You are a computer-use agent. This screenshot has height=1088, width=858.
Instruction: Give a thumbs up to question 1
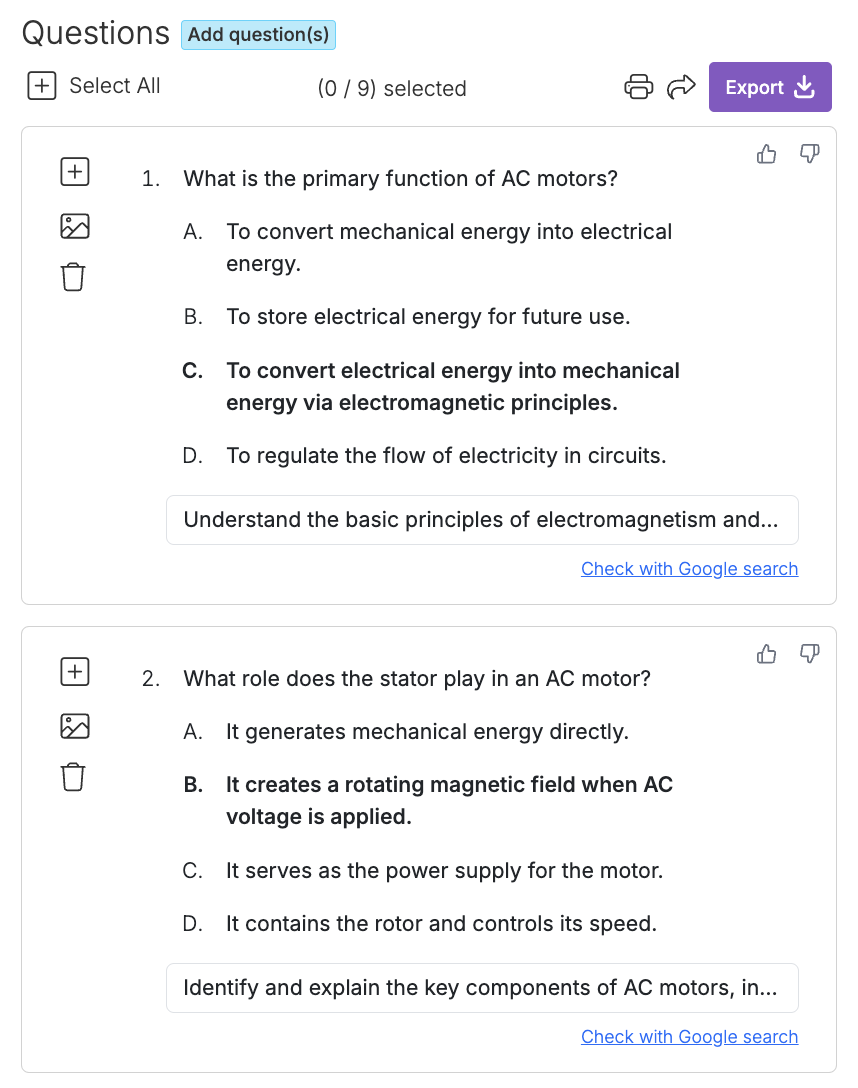pyautogui.click(x=766, y=153)
